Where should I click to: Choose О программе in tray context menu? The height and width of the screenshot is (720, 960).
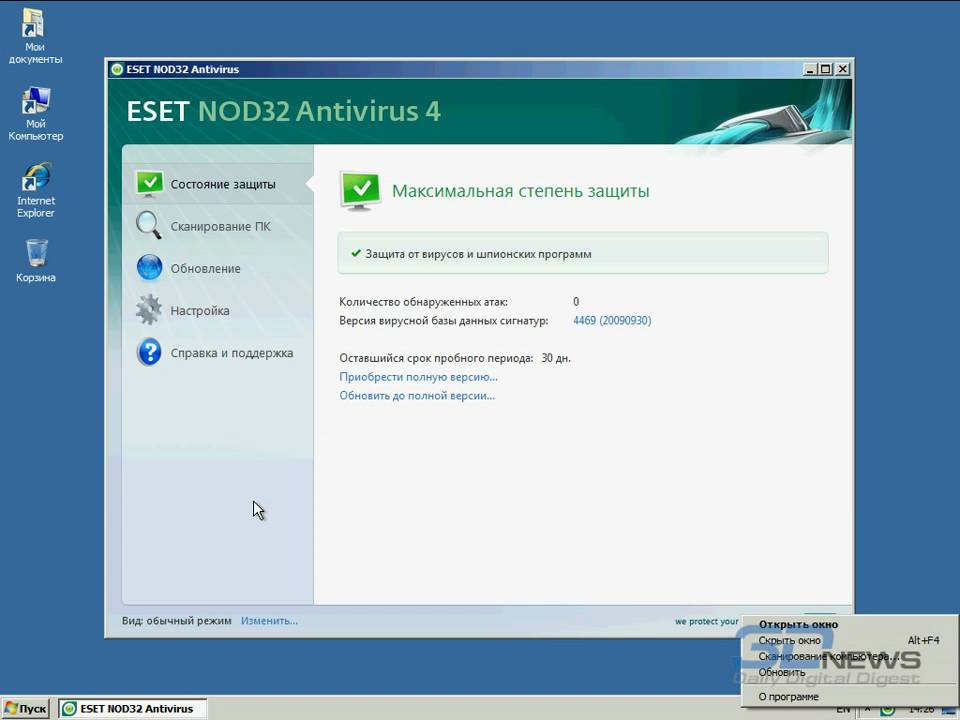pos(789,697)
